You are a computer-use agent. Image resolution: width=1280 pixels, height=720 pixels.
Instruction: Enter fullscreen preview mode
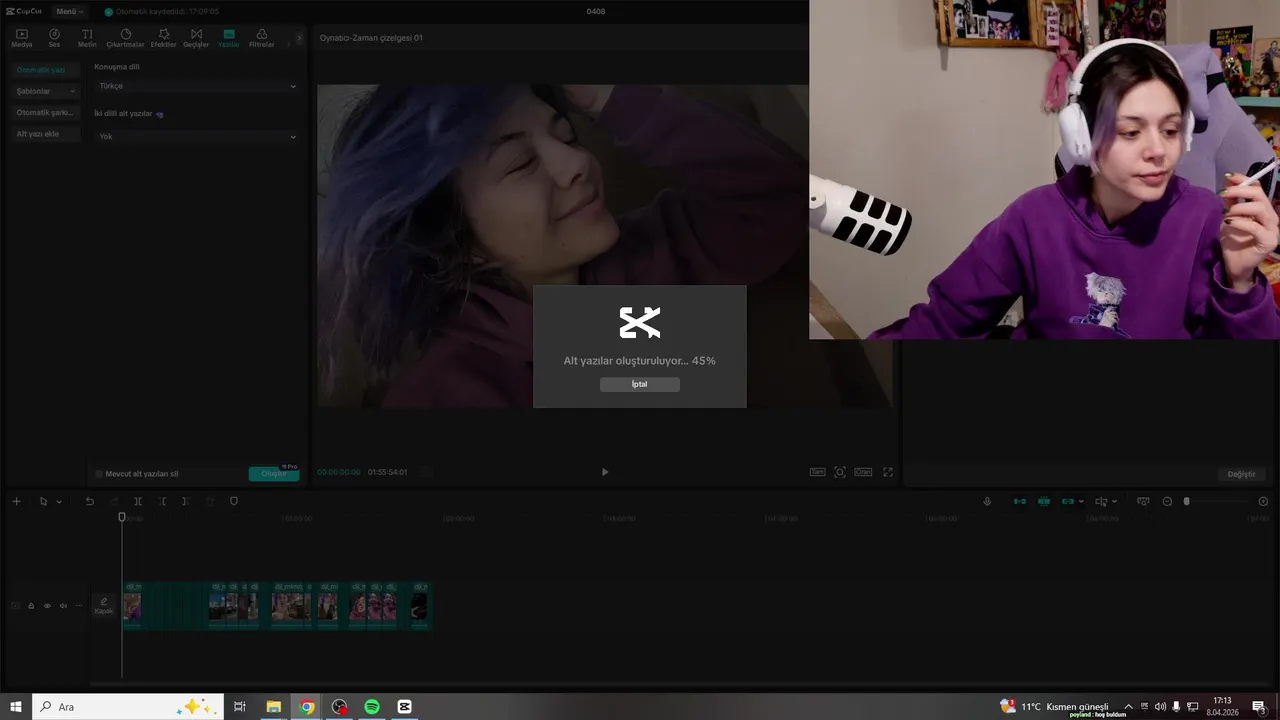887,472
